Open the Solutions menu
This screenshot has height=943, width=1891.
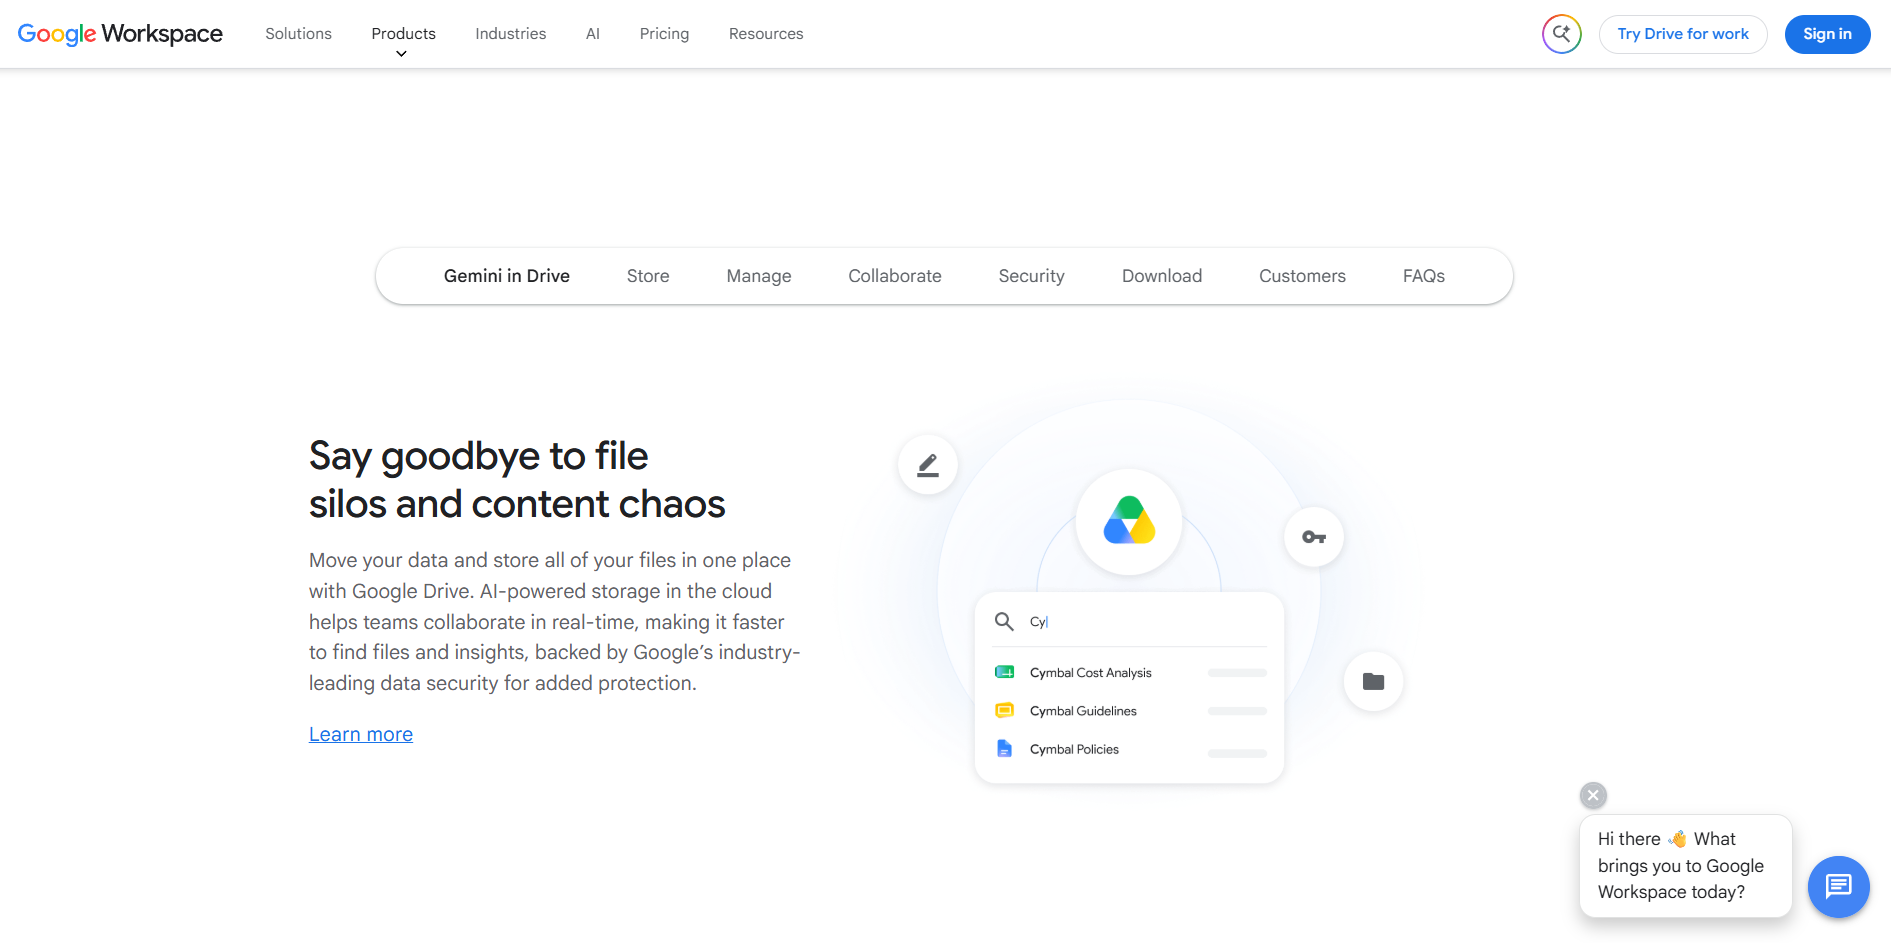click(x=298, y=34)
